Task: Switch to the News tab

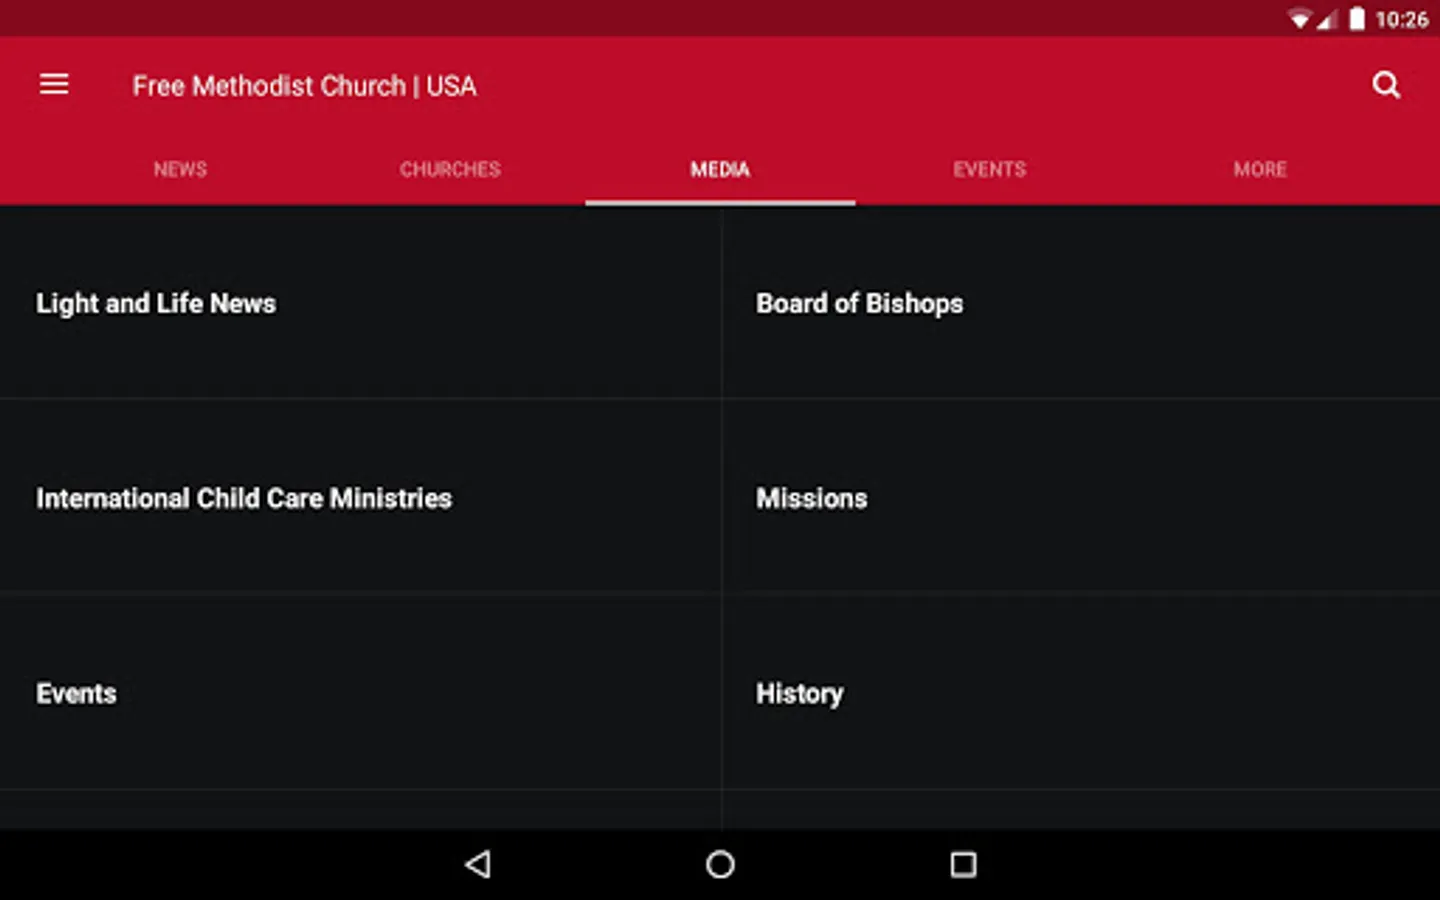Action: pyautogui.click(x=180, y=169)
